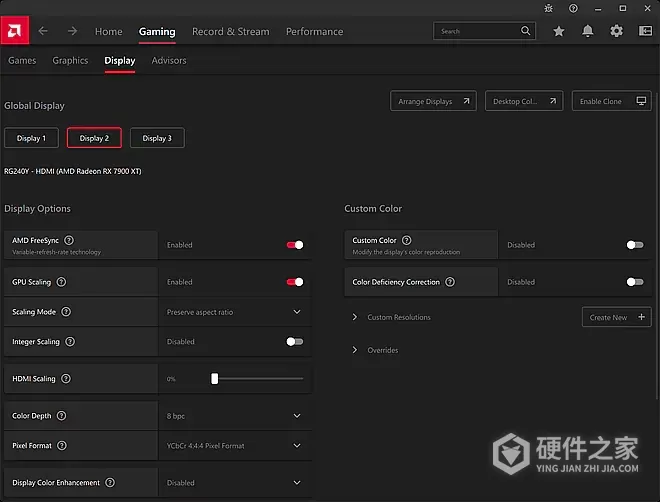Click Desktop Color external arrow icon
660x502 pixels.
553,101
